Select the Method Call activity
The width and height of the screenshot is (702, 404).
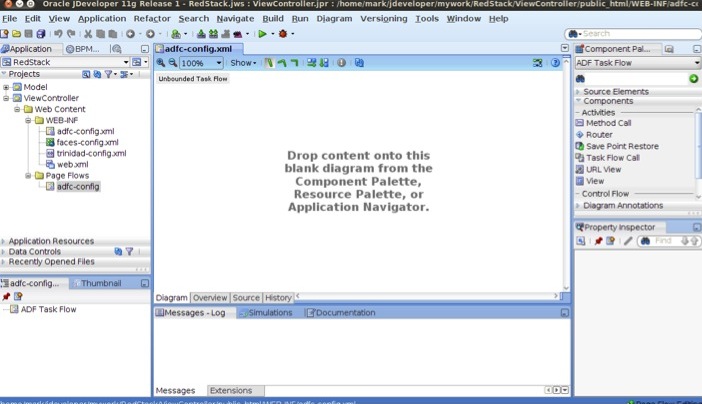(607, 123)
